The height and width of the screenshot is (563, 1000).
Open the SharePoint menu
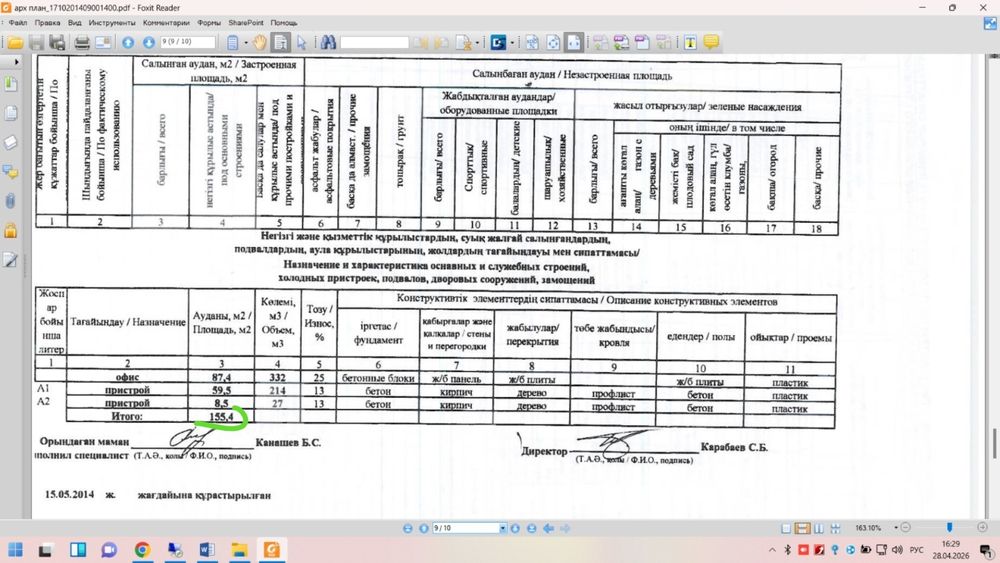pos(246,23)
